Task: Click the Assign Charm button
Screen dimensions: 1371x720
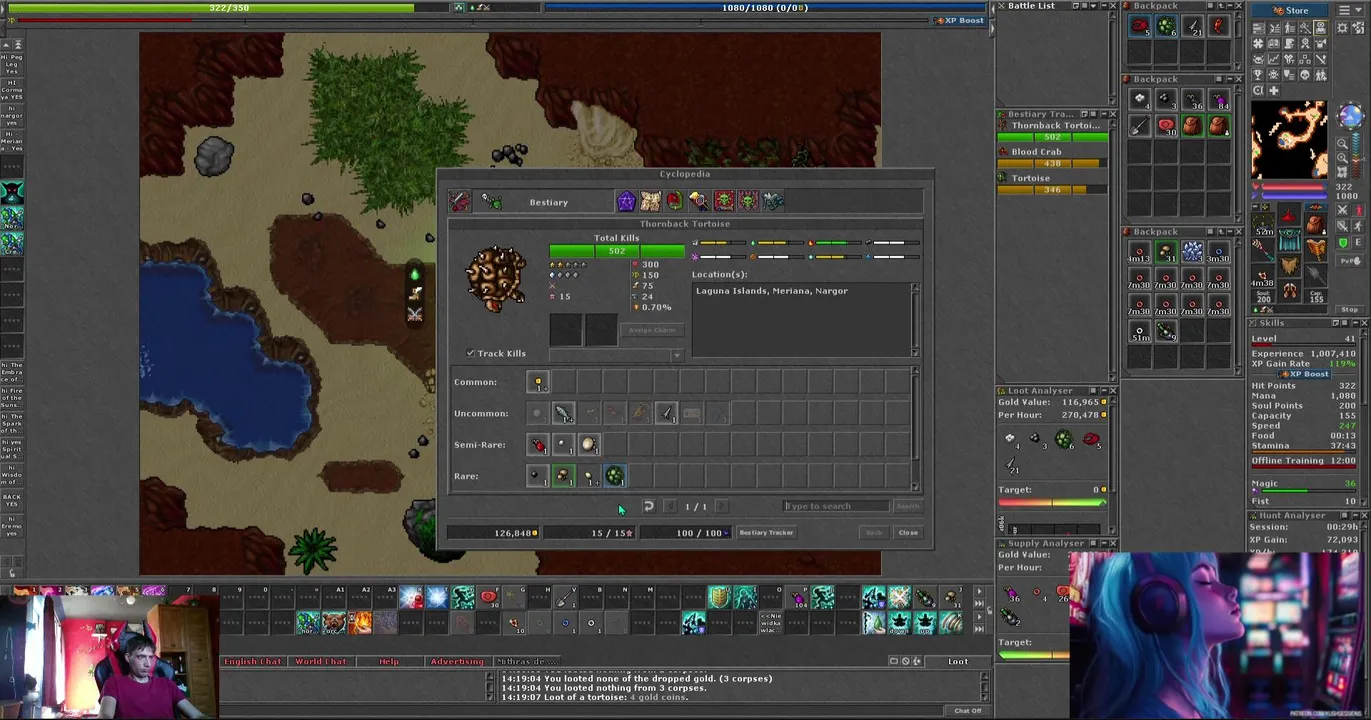Action: [x=652, y=330]
